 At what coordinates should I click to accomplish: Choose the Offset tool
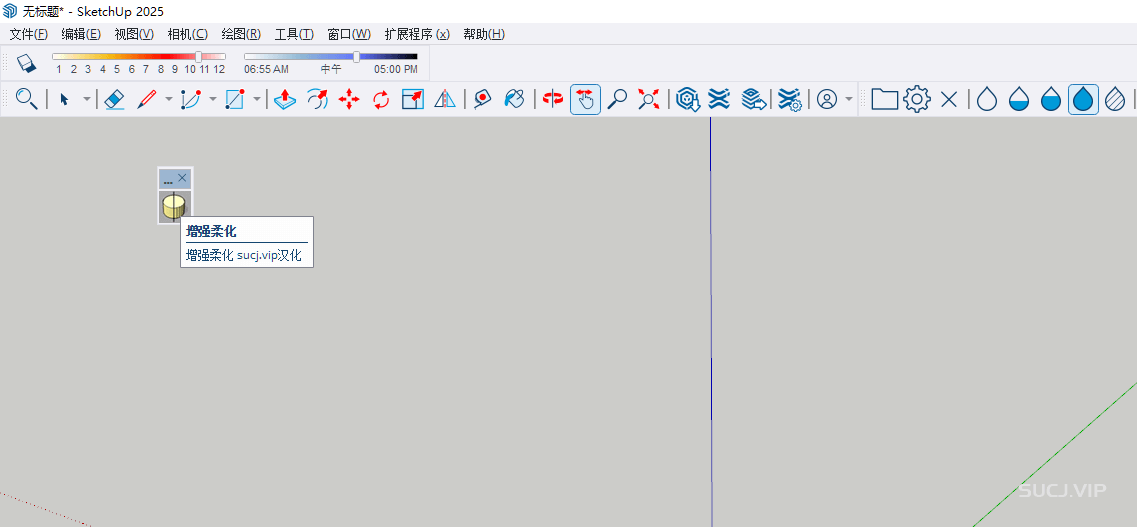tap(318, 99)
